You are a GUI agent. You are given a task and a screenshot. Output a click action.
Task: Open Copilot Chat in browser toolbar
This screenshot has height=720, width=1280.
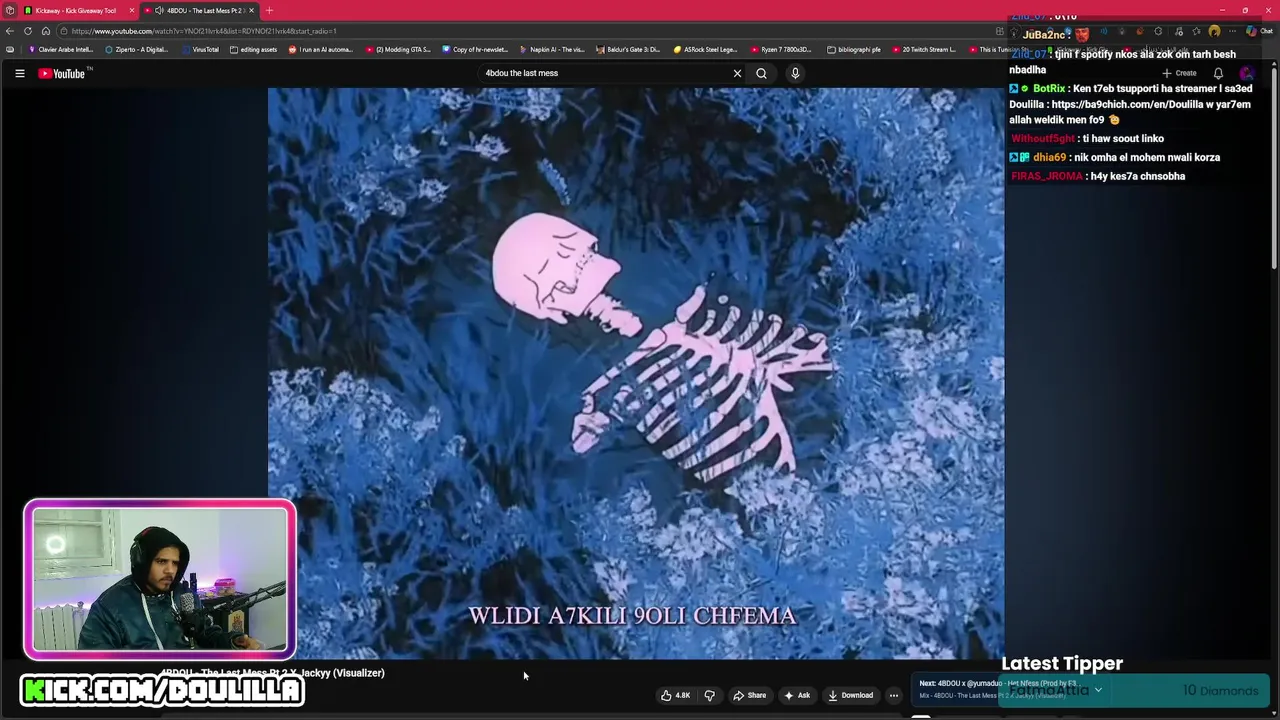click(x=1258, y=31)
